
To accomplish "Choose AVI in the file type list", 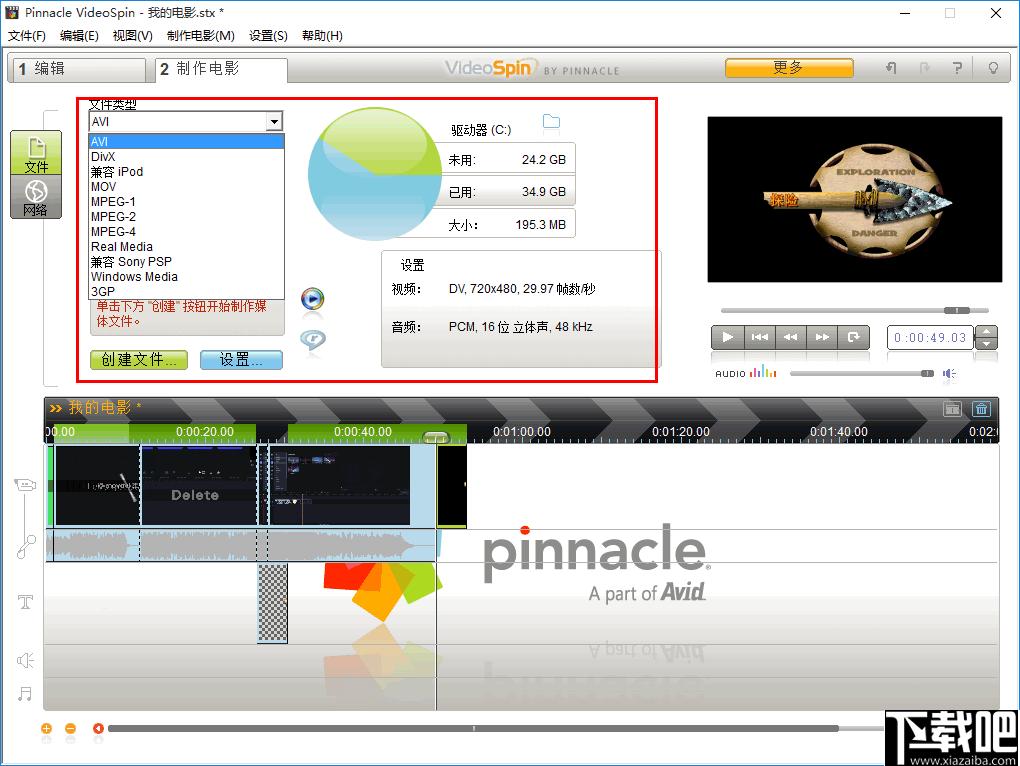I will pos(187,142).
